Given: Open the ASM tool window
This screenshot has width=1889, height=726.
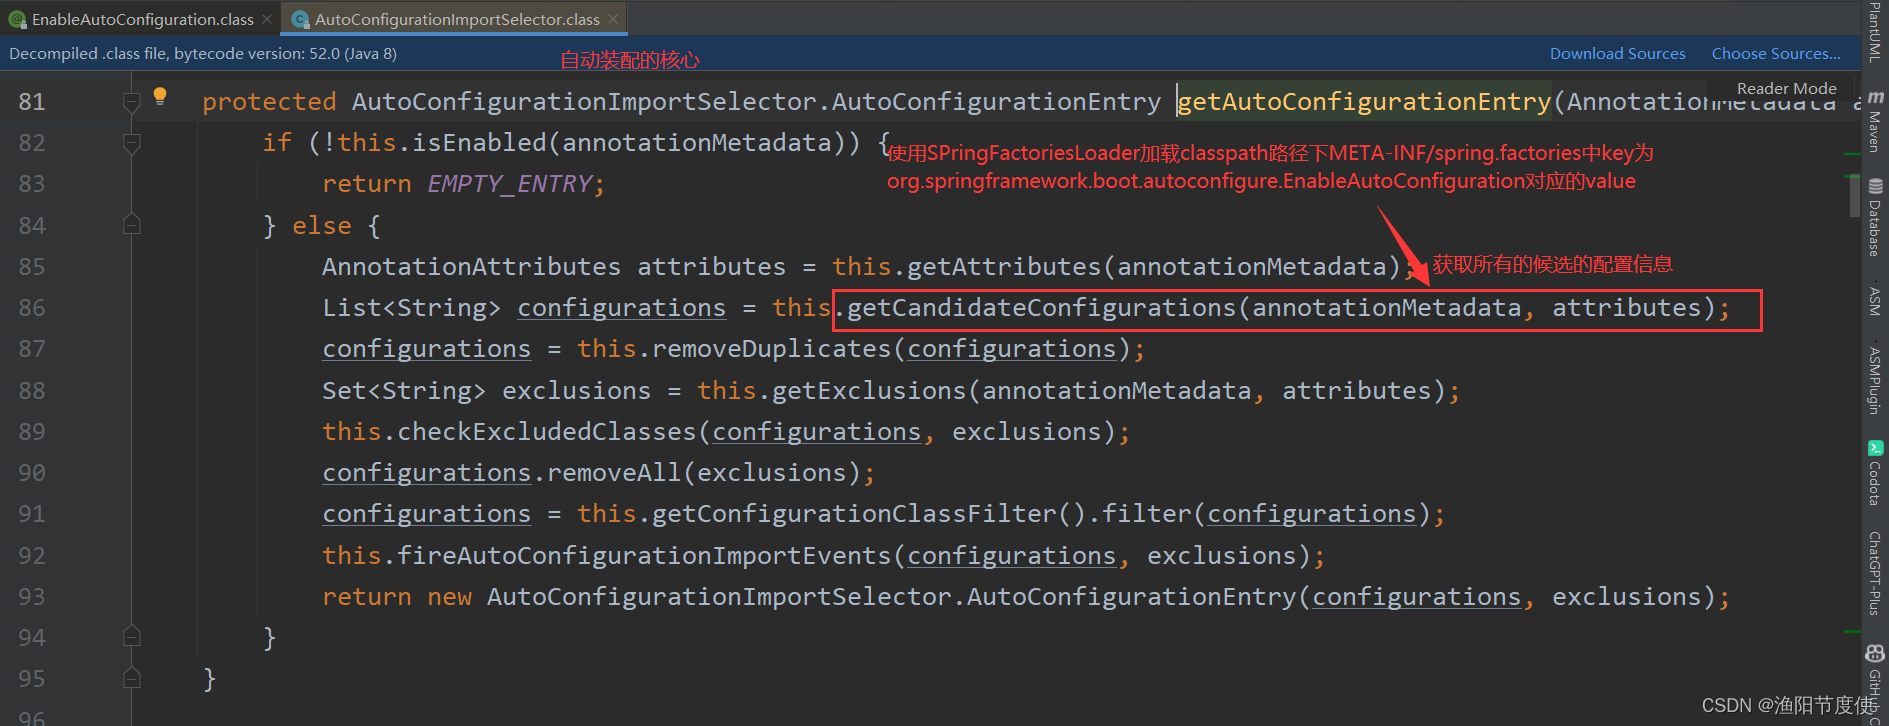Looking at the screenshot, I should click(x=1875, y=301).
